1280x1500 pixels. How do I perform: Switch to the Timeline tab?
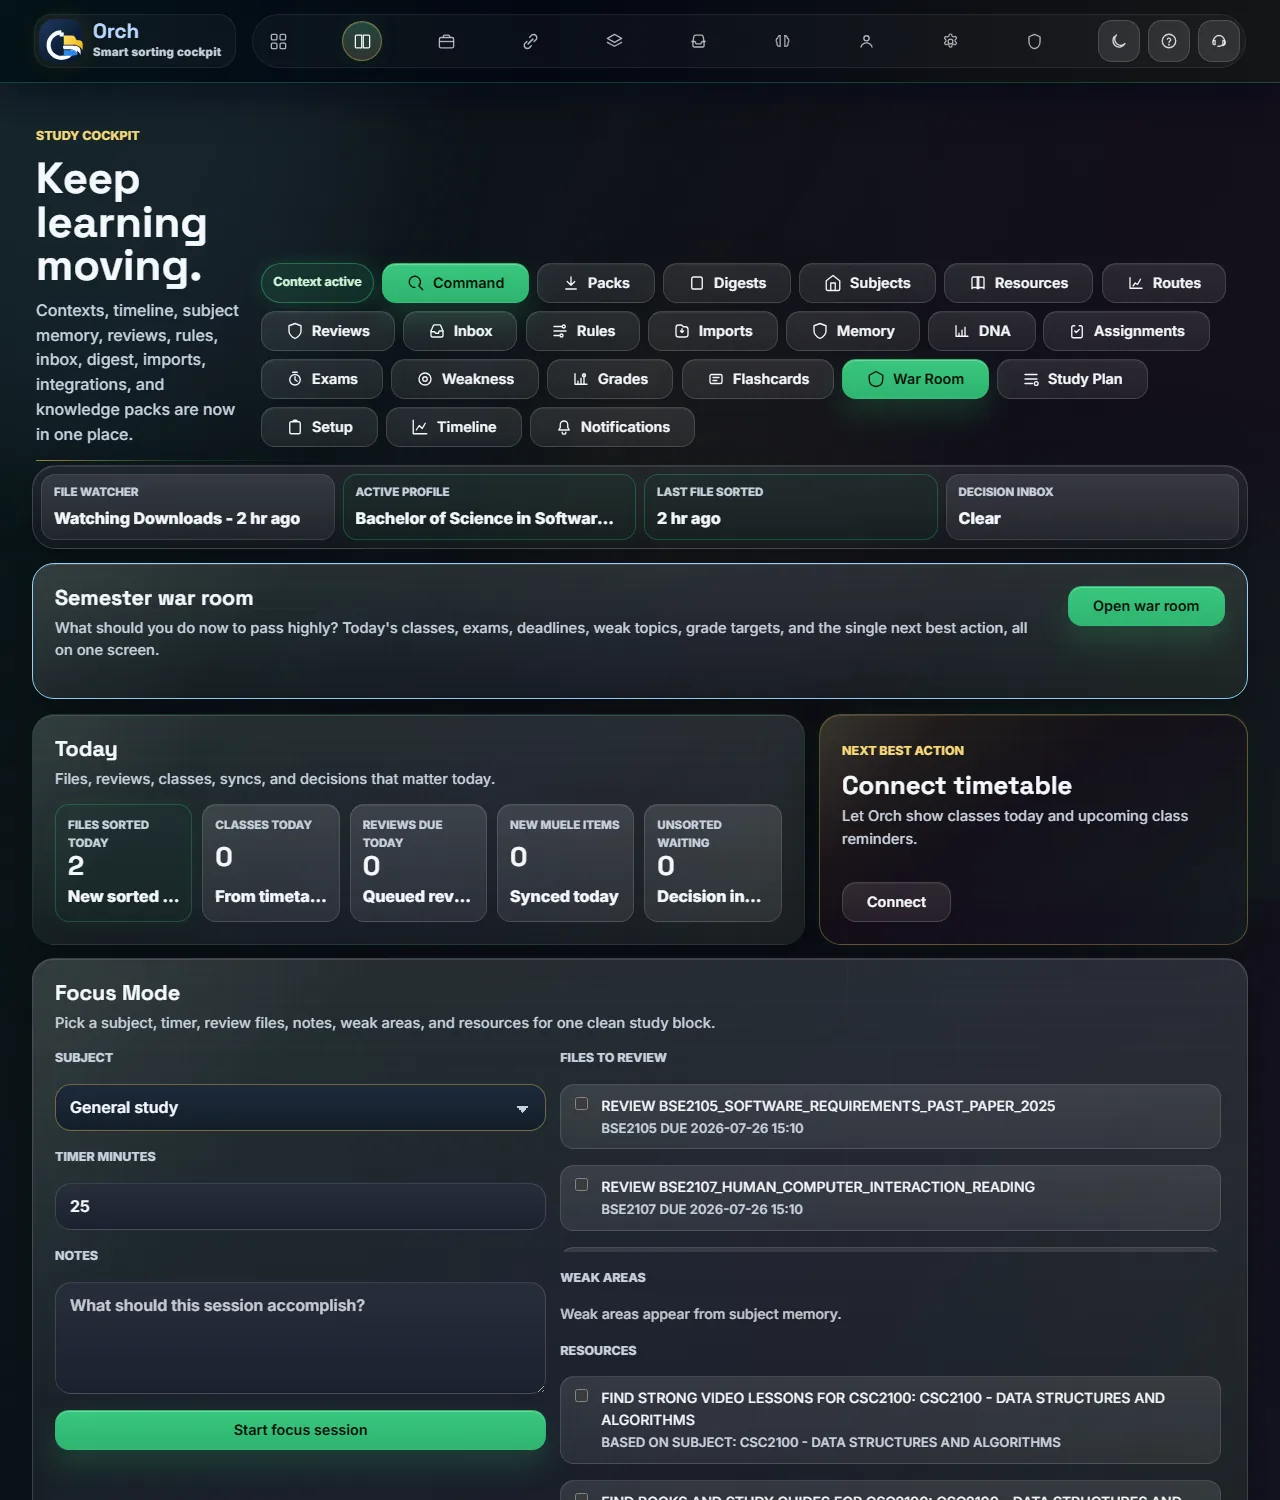click(x=454, y=427)
